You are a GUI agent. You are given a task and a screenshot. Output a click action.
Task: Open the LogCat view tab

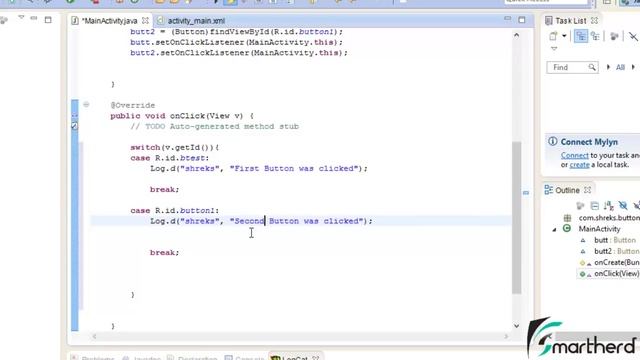coord(295,358)
